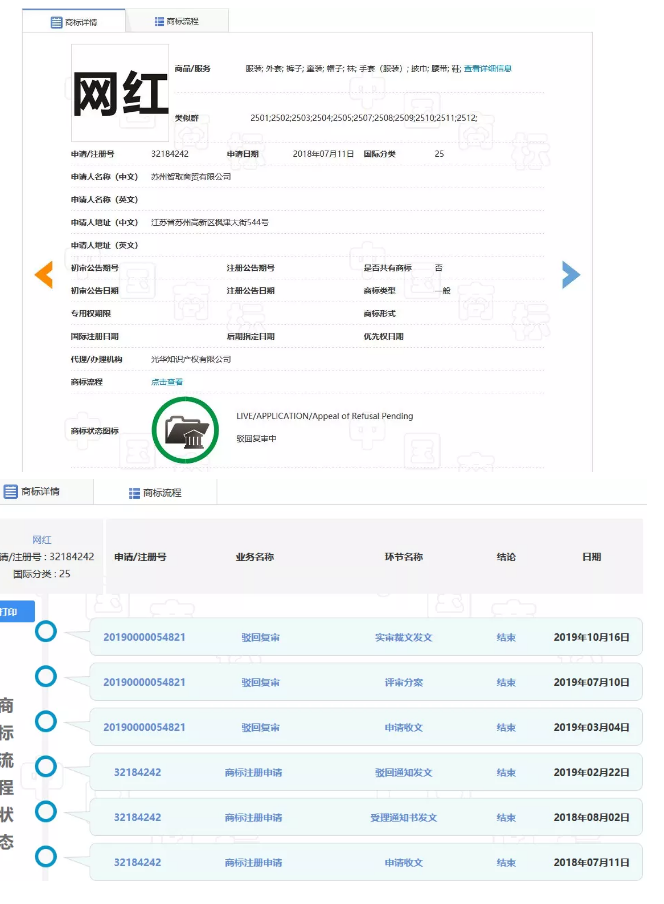Screen dimensions: 664x904
Task: Open the 商标详情 tab in top panel
Action: click(x=74, y=22)
